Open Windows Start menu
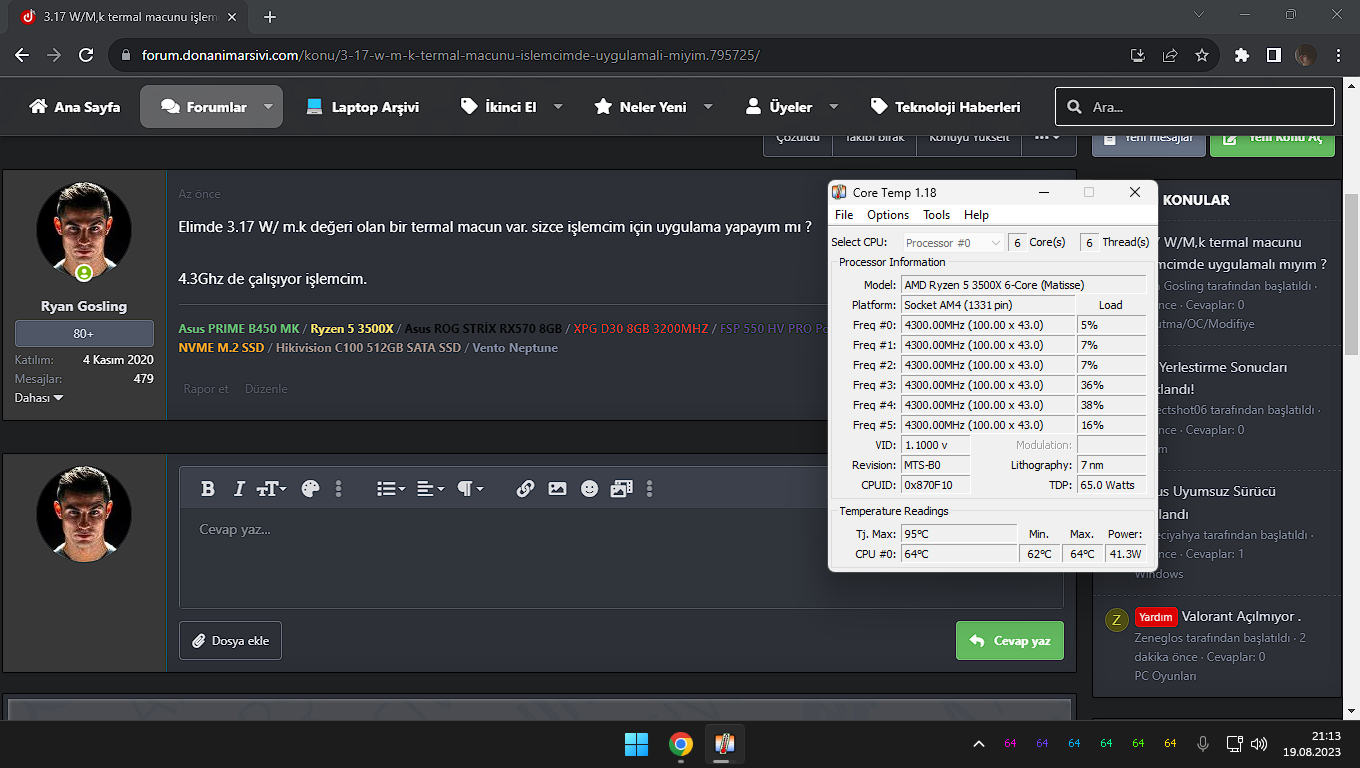 click(x=636, y=744)
